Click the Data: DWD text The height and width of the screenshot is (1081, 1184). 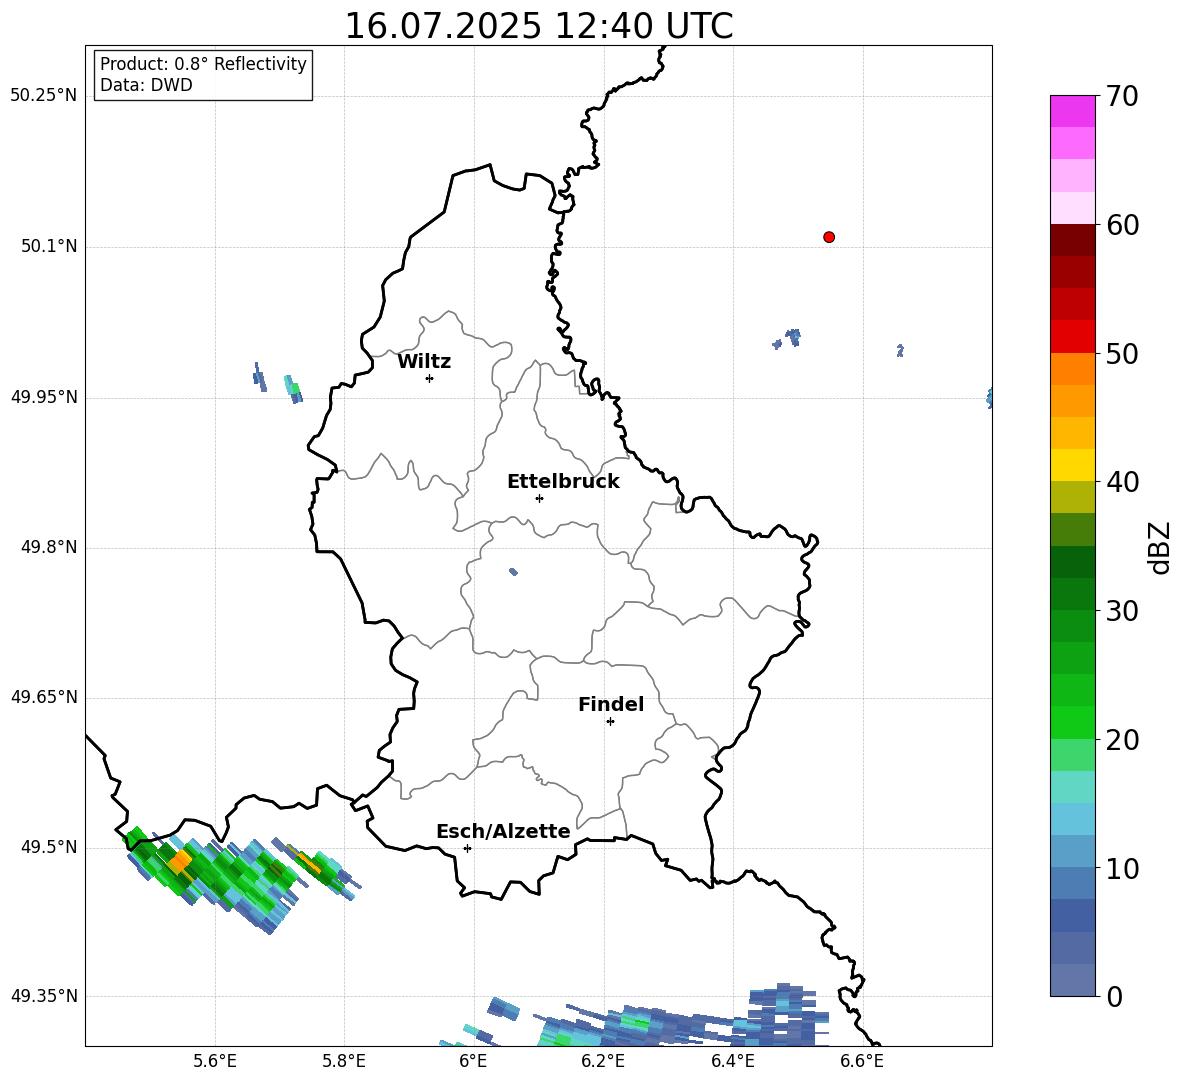pyautogui.click(x=146, y=85)
